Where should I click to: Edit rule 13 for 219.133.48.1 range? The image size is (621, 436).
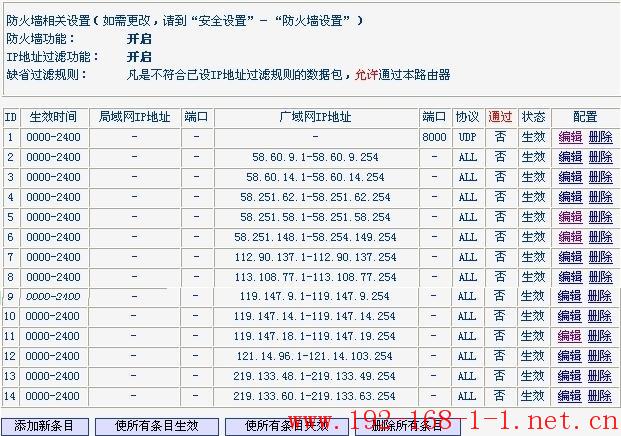coord(570,376)
